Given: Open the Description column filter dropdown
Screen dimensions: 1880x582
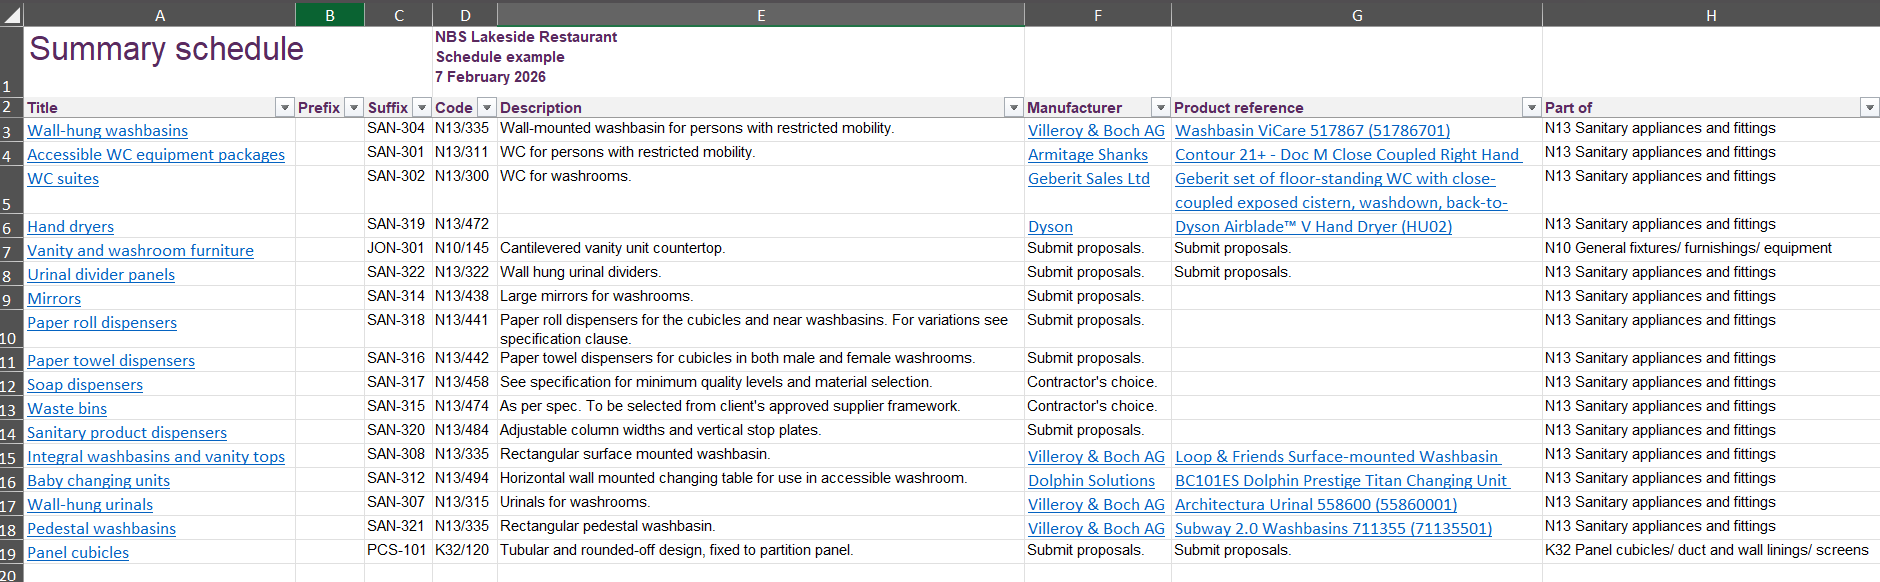Looking at the screenshot, I should [1014, 108].
